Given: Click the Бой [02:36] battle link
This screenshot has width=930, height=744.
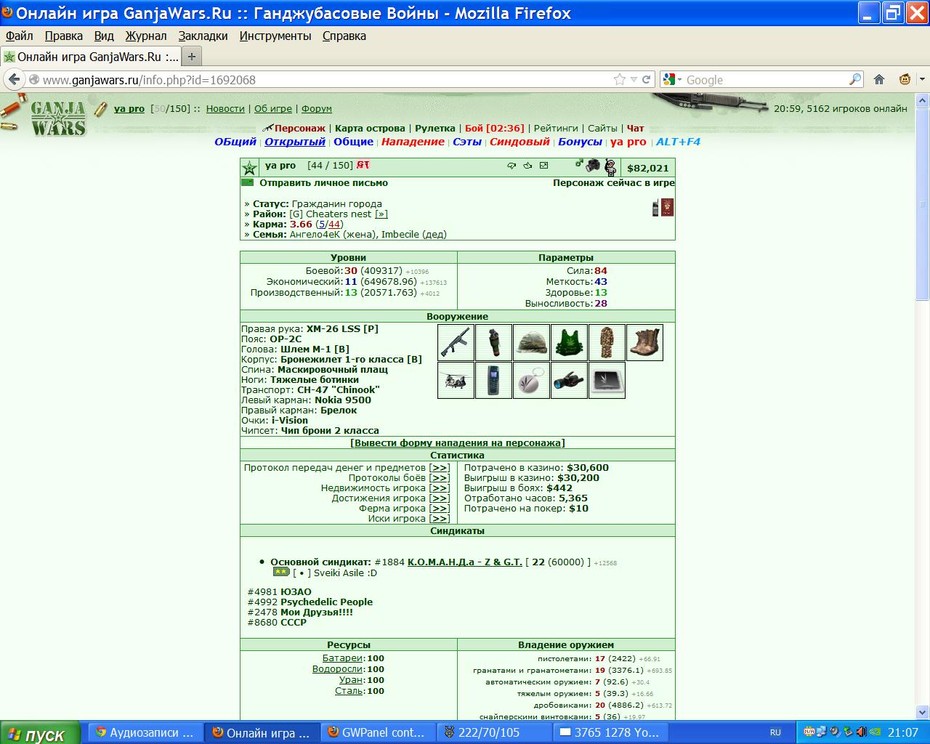Looking at the screenshot, I should (x=494, y=128).
